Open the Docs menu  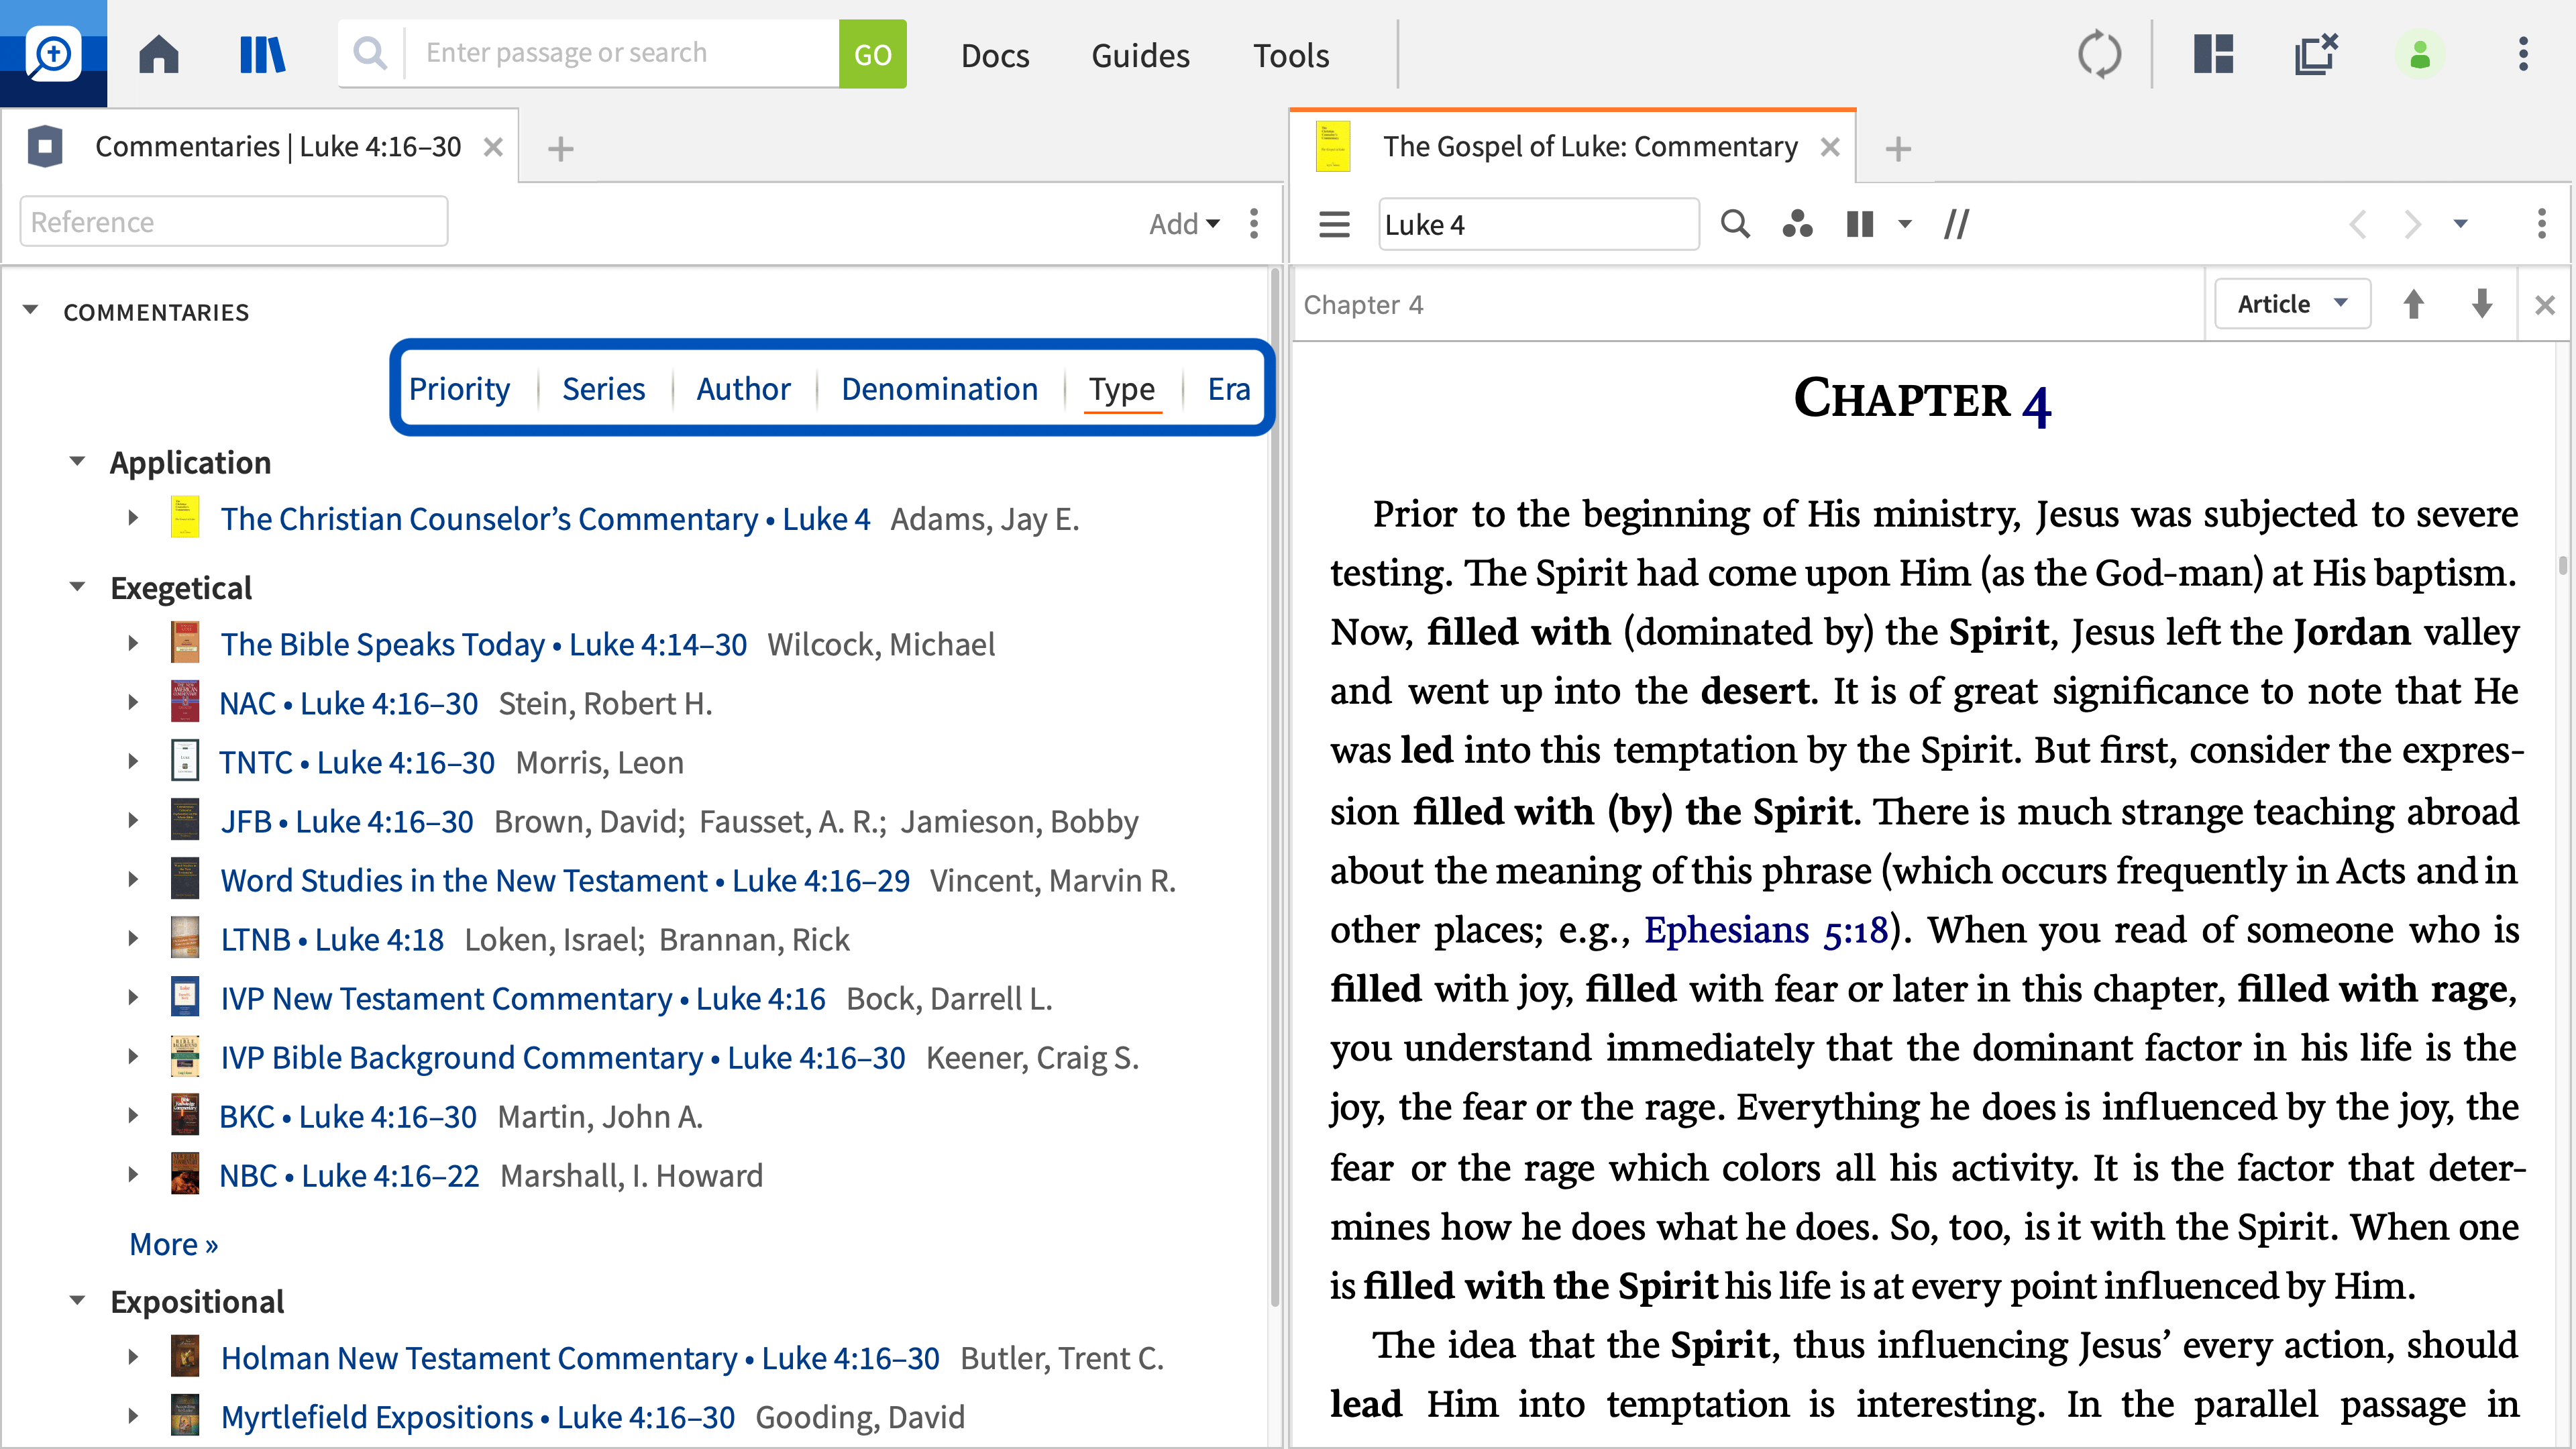point(995,55)
